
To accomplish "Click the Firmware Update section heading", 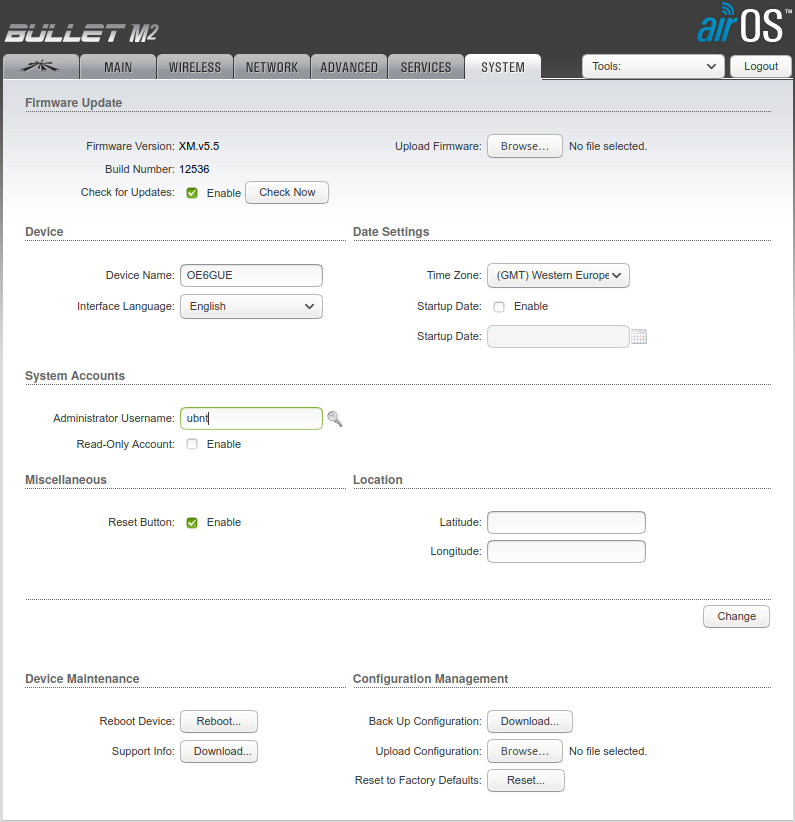I will pos(73,103).
